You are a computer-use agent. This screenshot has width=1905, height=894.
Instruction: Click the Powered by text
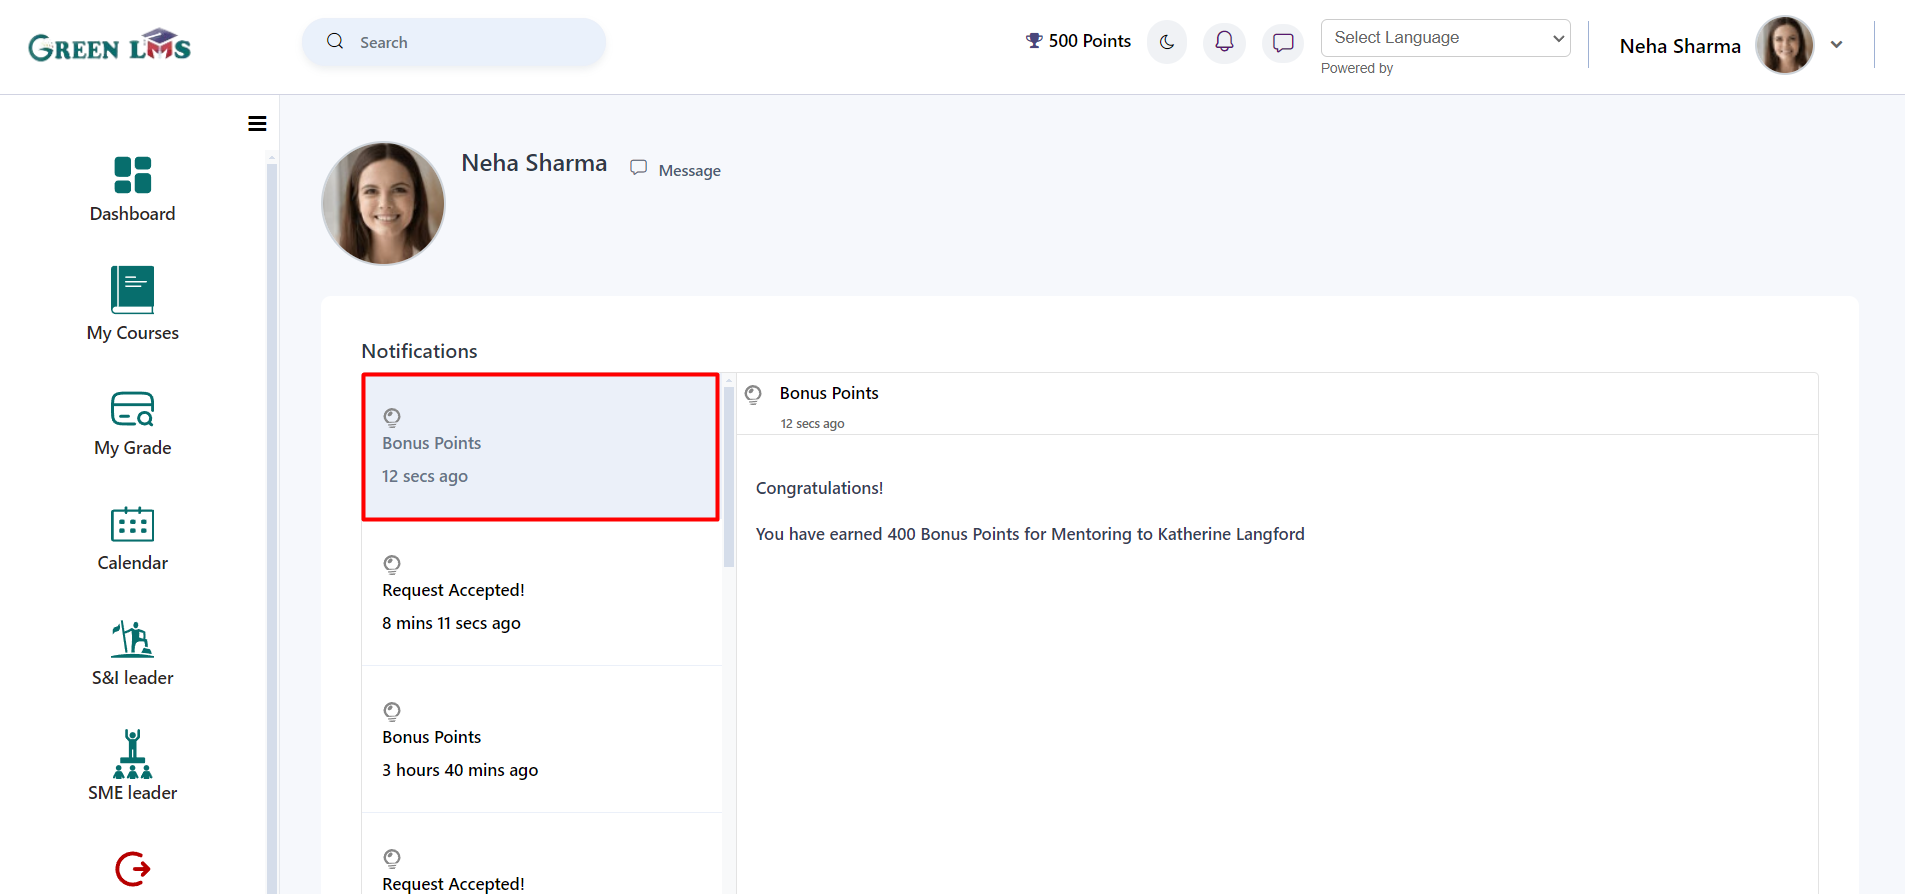1356,68
